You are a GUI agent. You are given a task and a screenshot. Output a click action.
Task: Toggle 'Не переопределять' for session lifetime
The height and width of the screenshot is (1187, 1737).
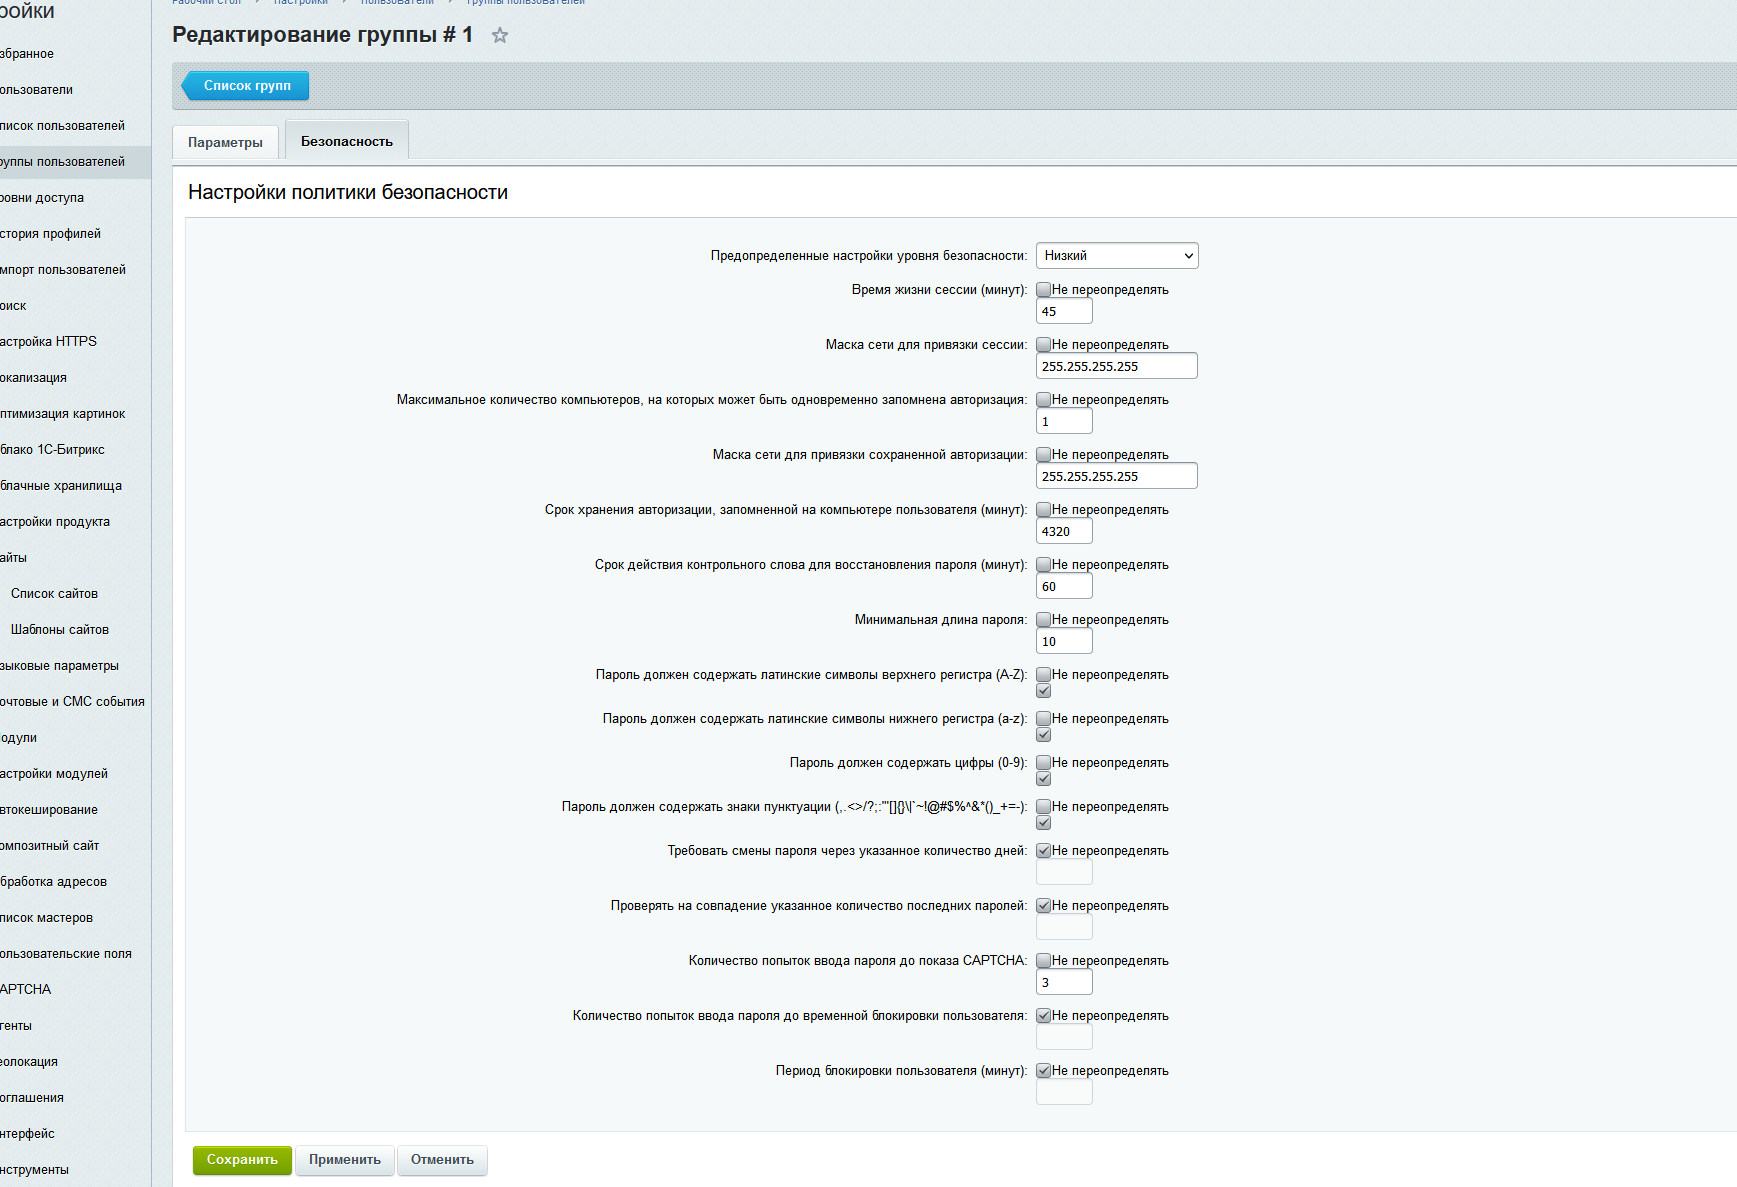(x=1044, y=290)
